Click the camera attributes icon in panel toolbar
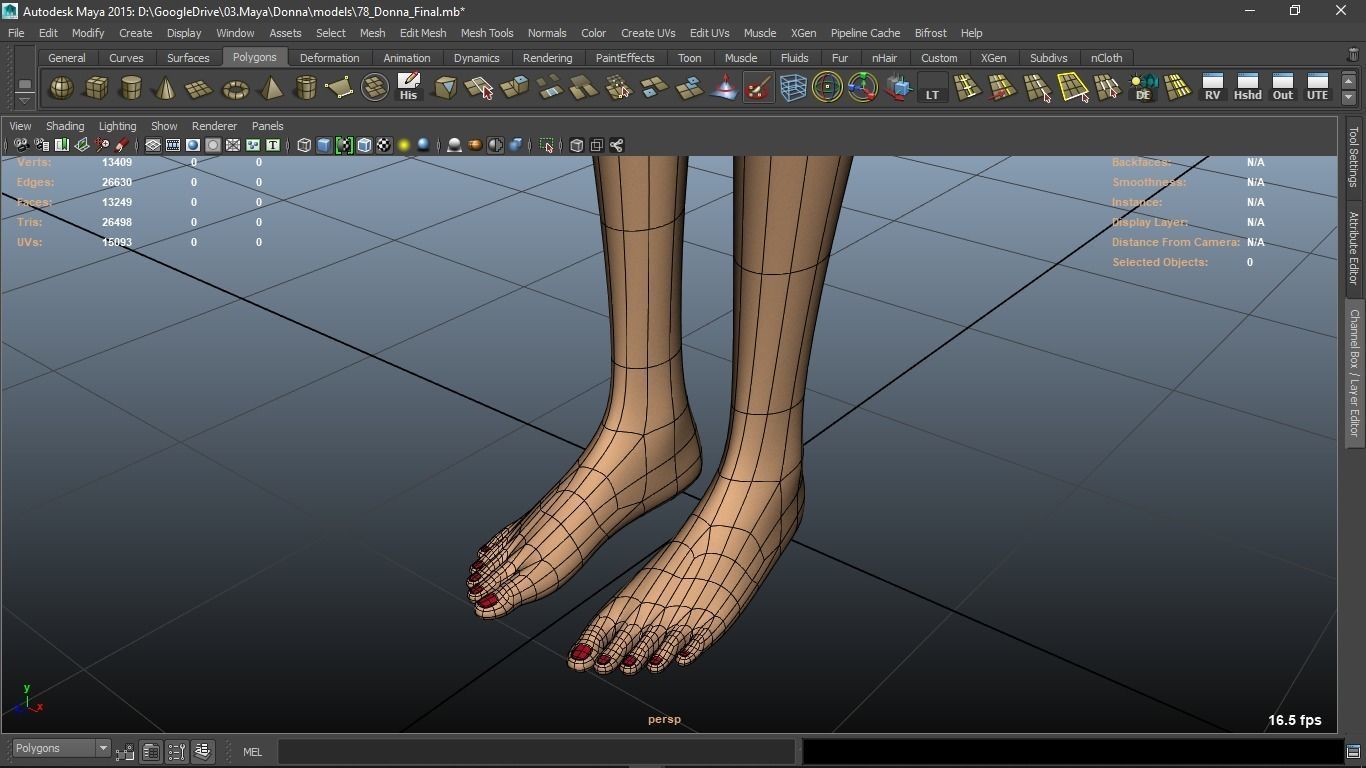This screenshot has height=768, width=1366. 41,145
